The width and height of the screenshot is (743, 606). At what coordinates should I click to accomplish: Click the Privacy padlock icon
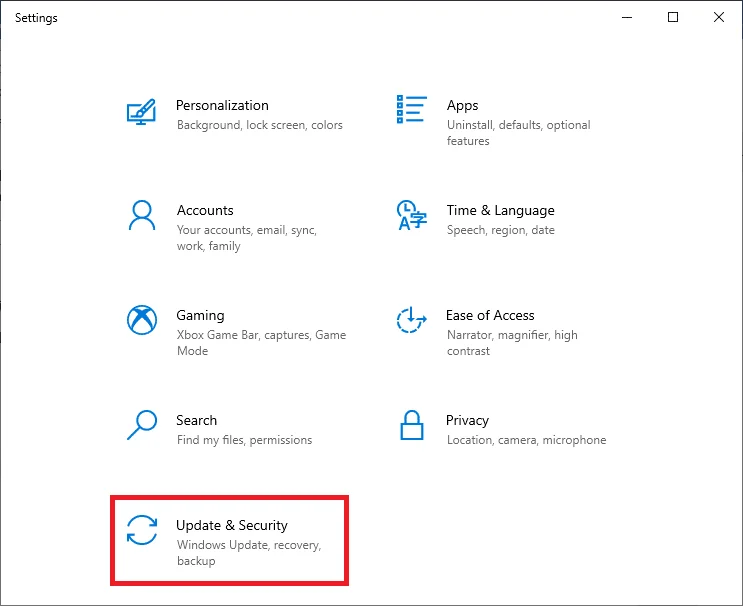click(x=411, y=425)
